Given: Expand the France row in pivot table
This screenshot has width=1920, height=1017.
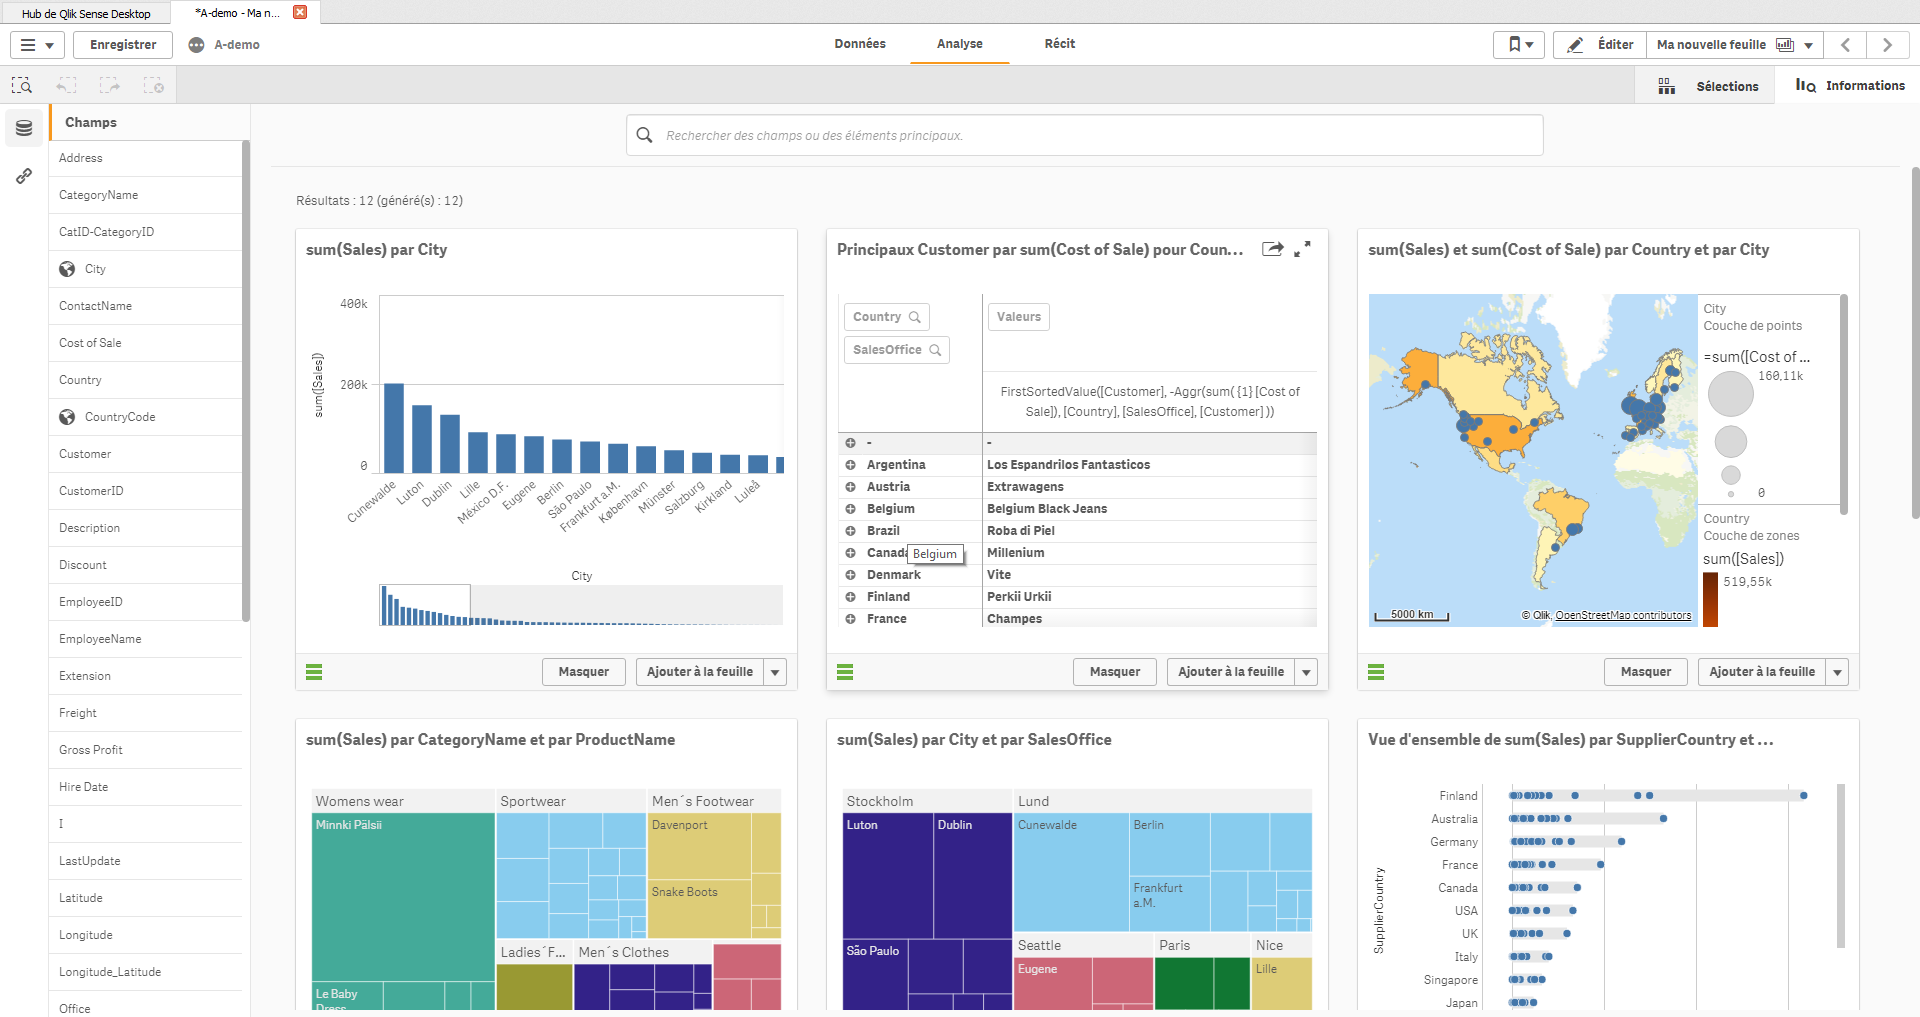Looking at the screenshot, I should pos(850,619).
